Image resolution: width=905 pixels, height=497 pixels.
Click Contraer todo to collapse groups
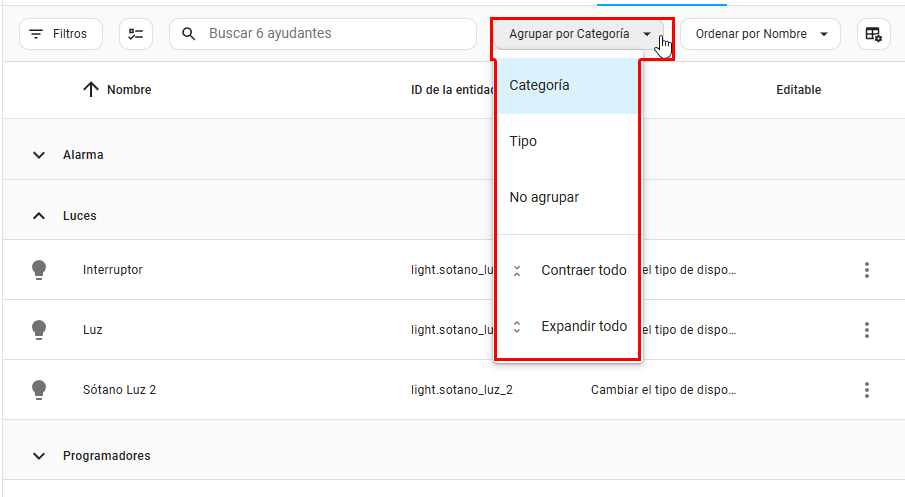tap(583, 270)
